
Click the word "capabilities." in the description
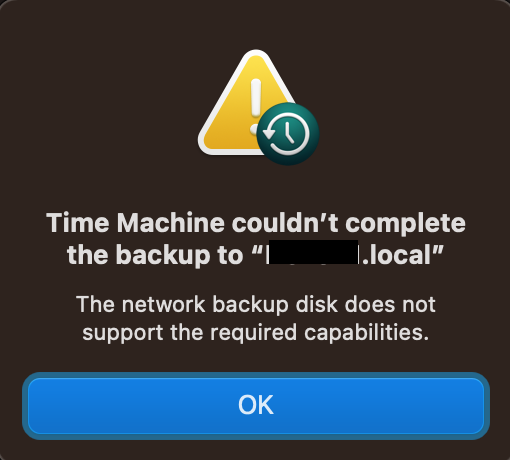tap(366, 334)
